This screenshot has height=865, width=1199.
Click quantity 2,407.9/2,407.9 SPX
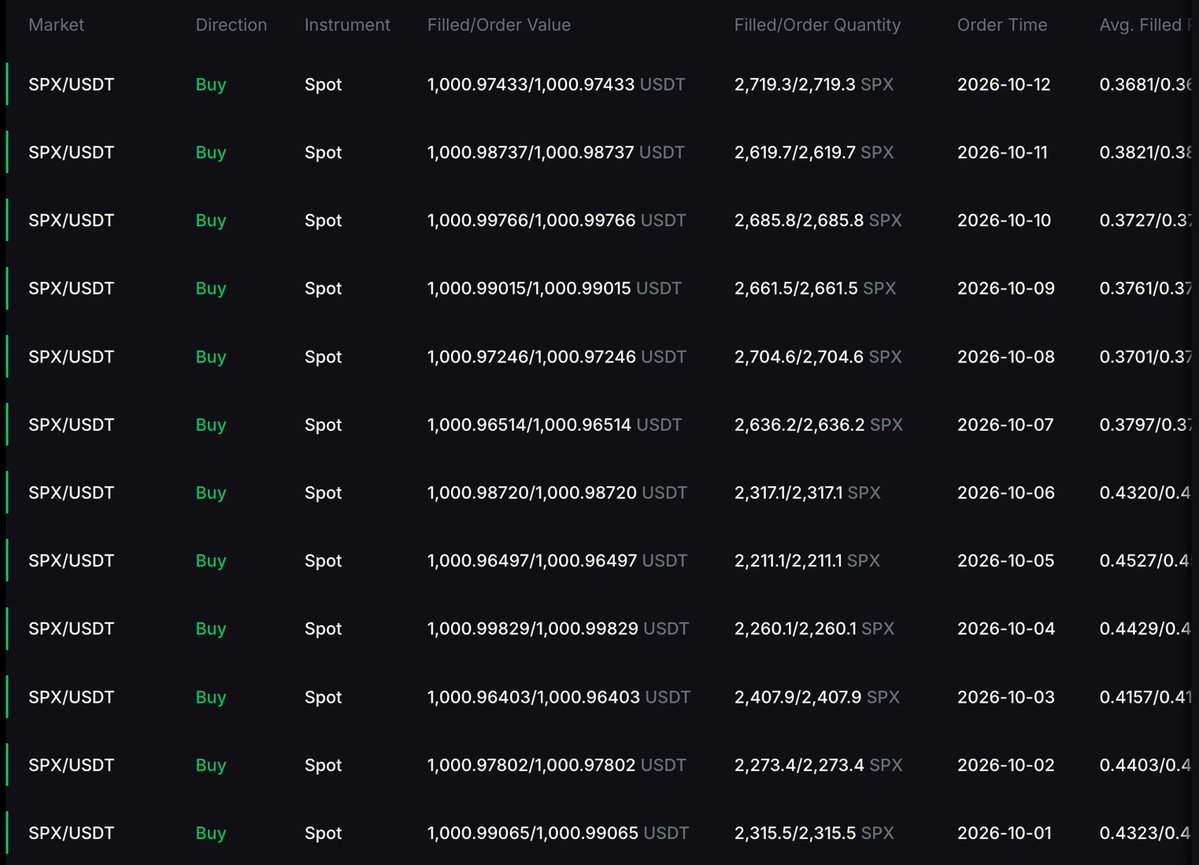817,697
